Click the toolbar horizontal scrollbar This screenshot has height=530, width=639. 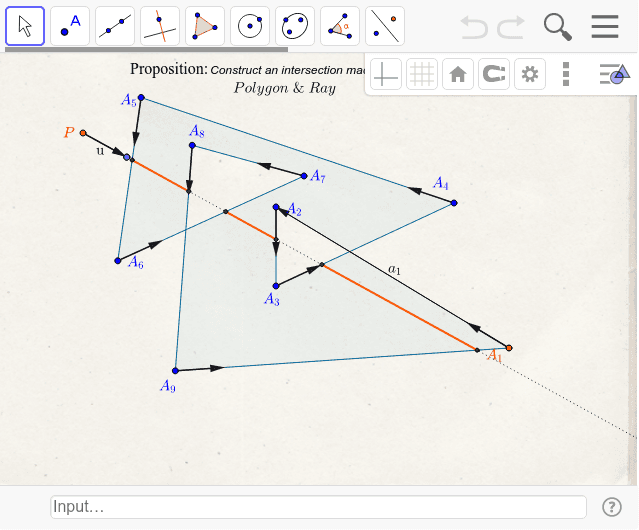tap(146, 49)
